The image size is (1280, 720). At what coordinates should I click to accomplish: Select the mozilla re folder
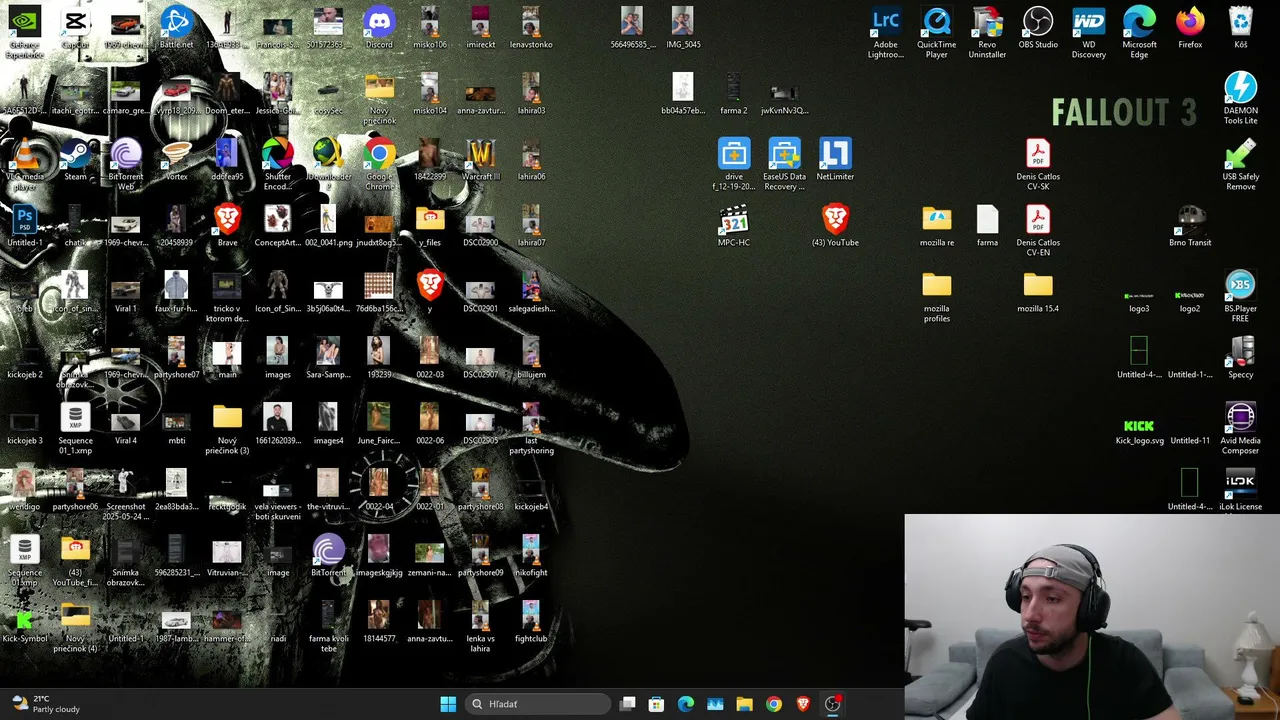[937, 226]
